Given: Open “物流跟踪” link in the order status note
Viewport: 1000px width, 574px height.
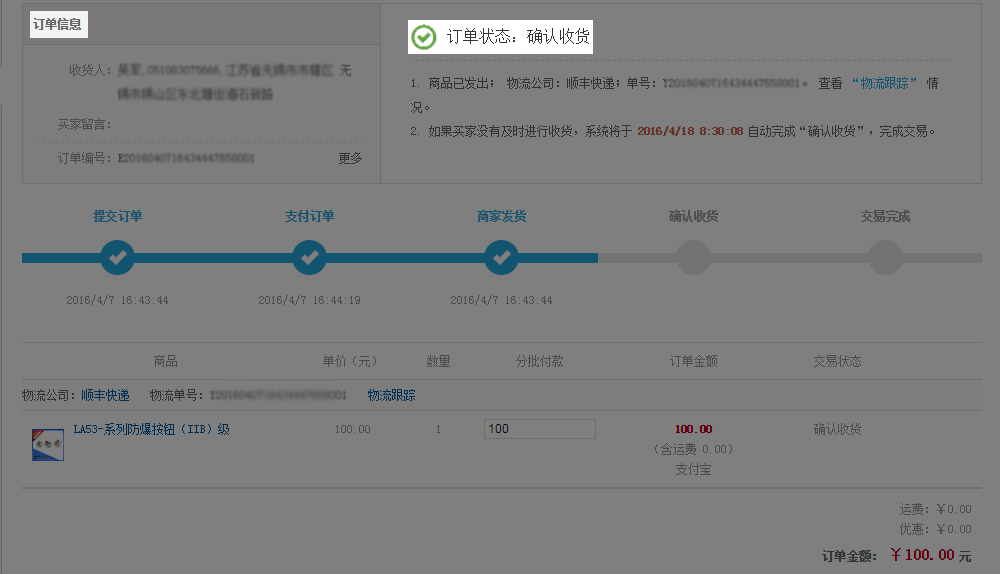Looking at the screenshot, I should (884, 83).
